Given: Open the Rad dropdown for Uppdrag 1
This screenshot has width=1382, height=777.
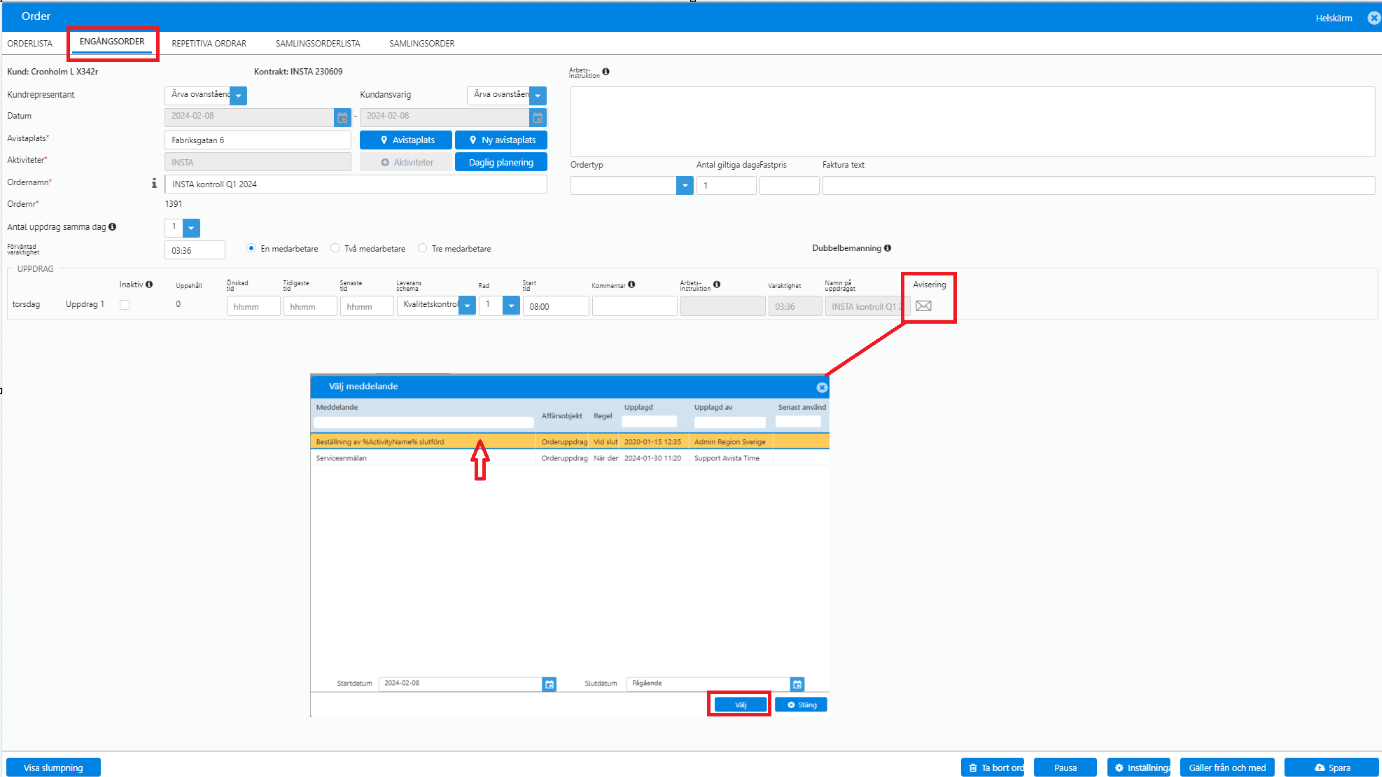Looking at the screenshot, I should point(511,306).
